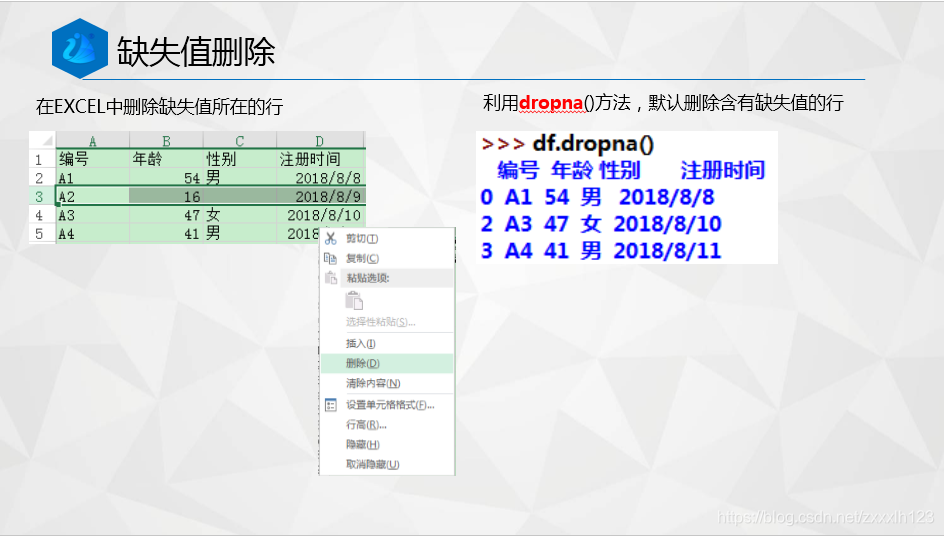Click cell 女 in spreadsheet row 4

point(240,215)
